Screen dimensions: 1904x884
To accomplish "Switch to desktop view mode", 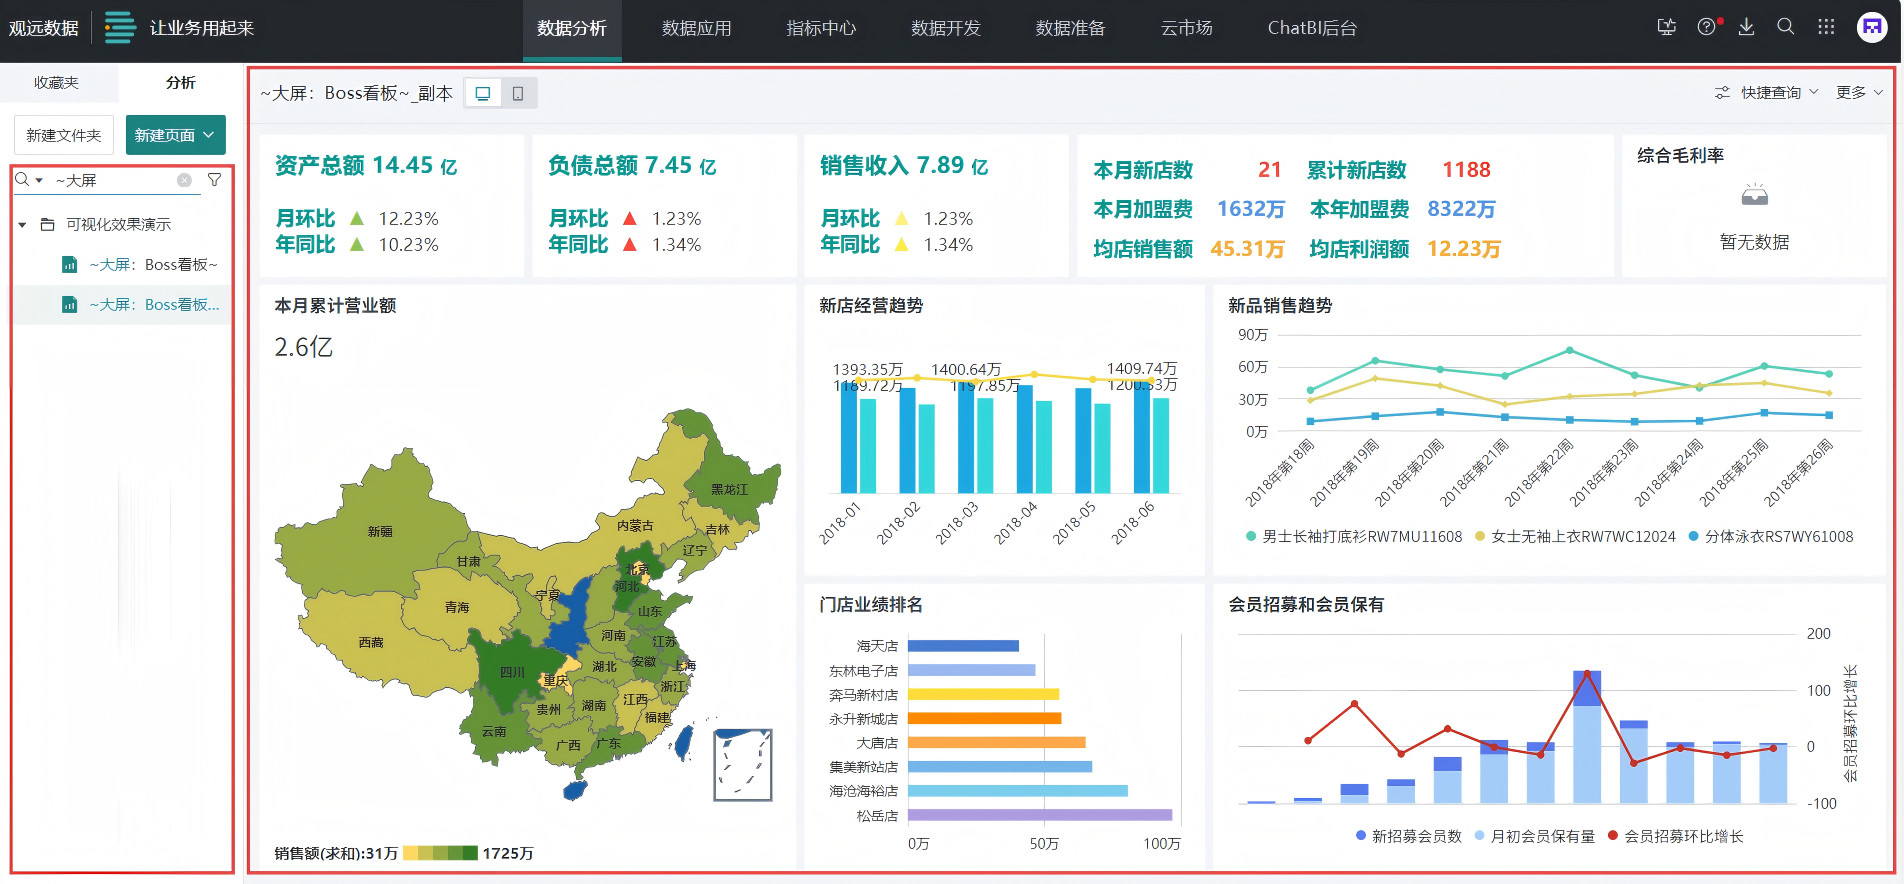I will [x=483, y=93].
